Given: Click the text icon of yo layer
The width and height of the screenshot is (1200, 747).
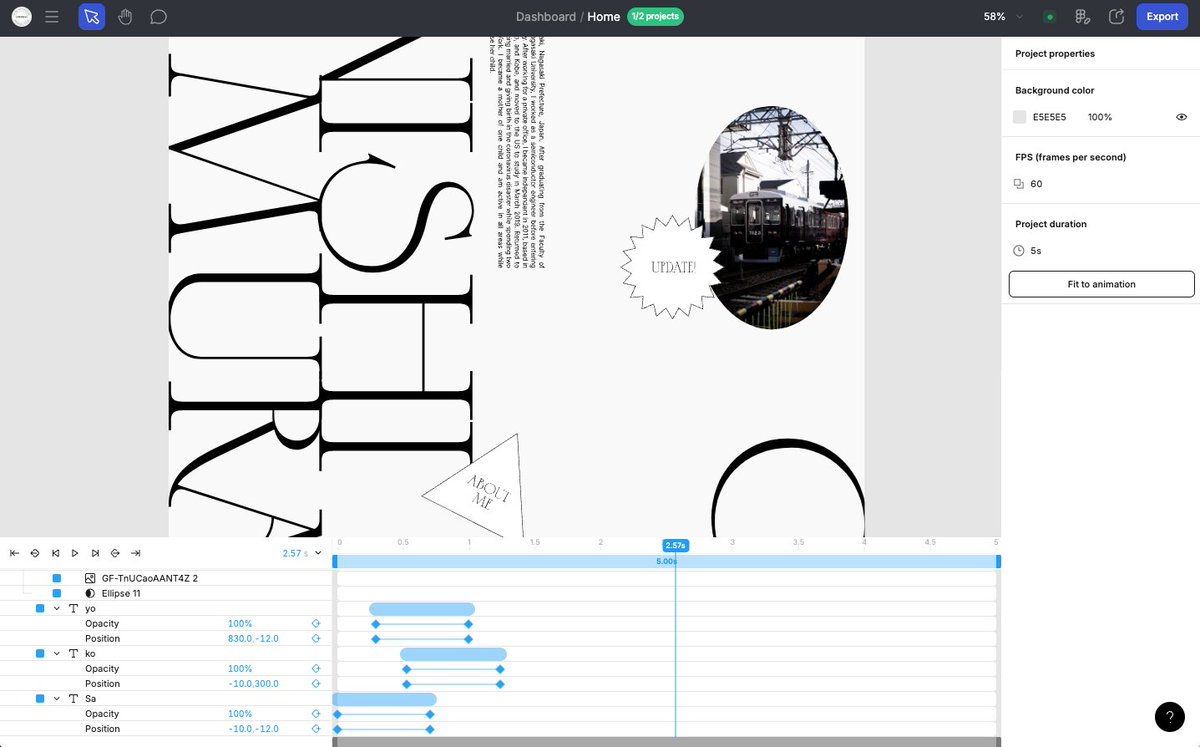Looking at the screenshot, I should [72, 608].
